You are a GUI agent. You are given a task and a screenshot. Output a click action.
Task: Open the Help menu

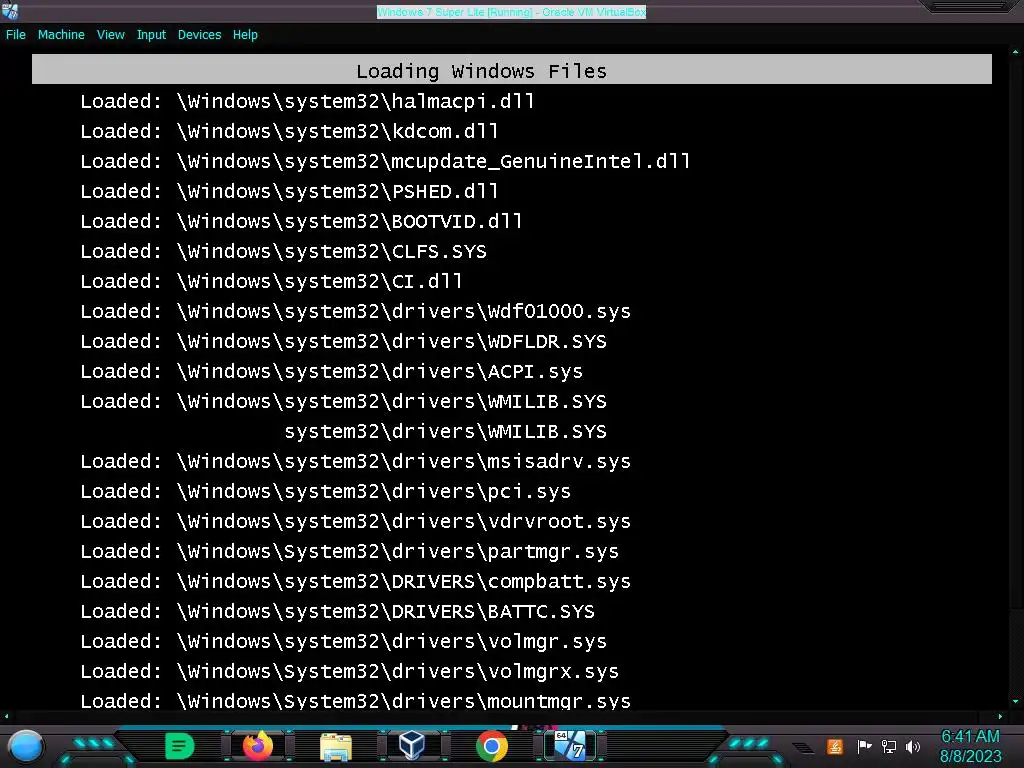tap(245, 35)
